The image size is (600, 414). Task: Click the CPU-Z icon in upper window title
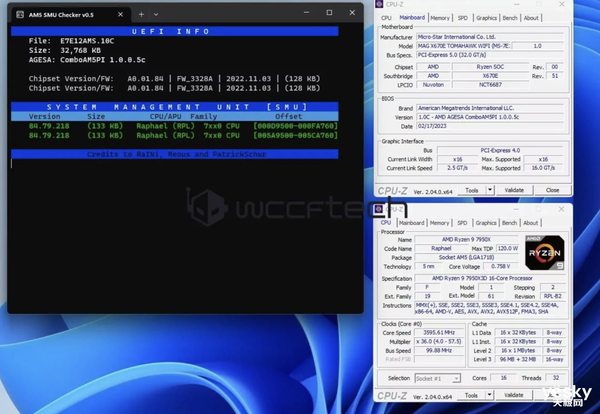(379, 4)
